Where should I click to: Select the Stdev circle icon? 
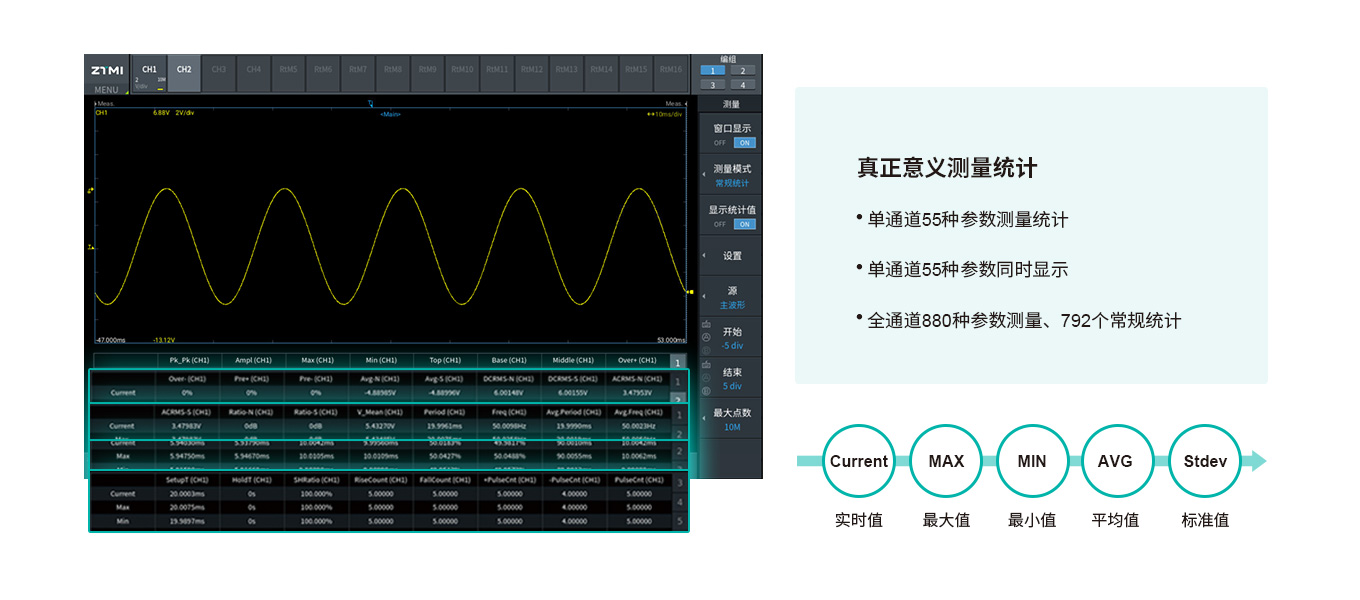click(x=1204, y=461)
